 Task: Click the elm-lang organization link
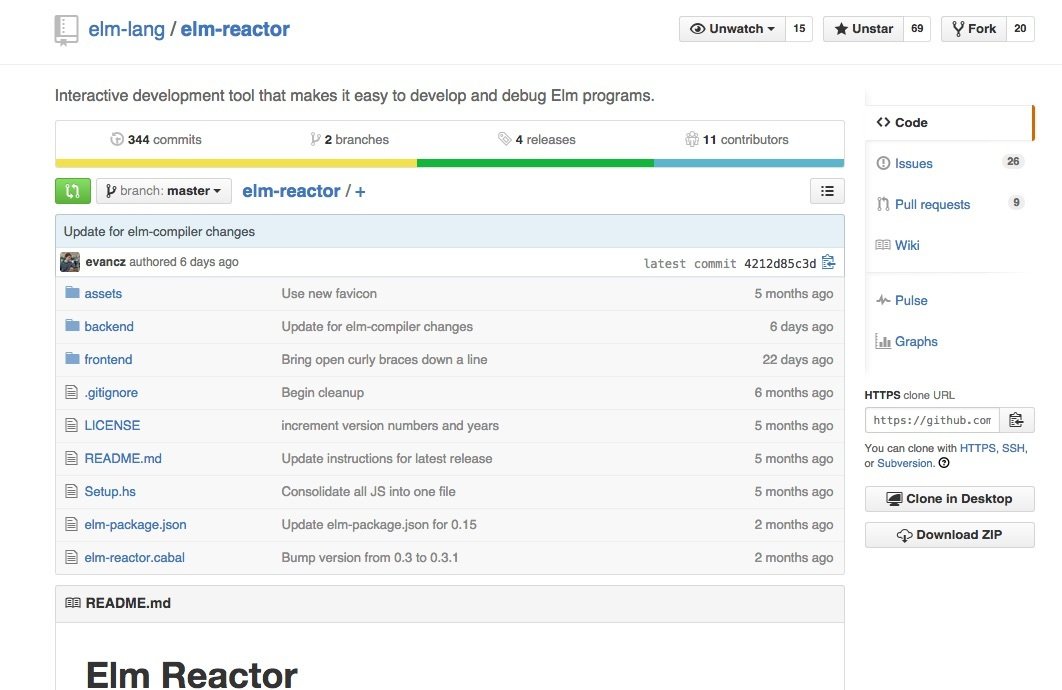pyautogui.click(x=127, y=29)
